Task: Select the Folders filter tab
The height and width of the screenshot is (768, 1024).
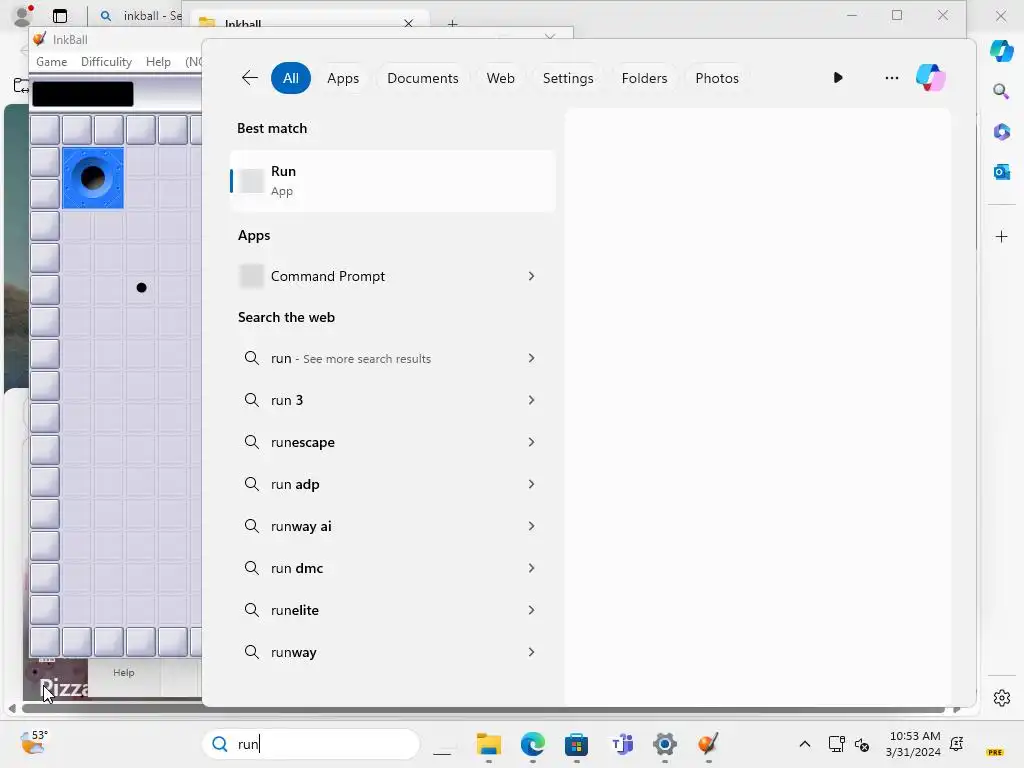Action: click(644, 78)
